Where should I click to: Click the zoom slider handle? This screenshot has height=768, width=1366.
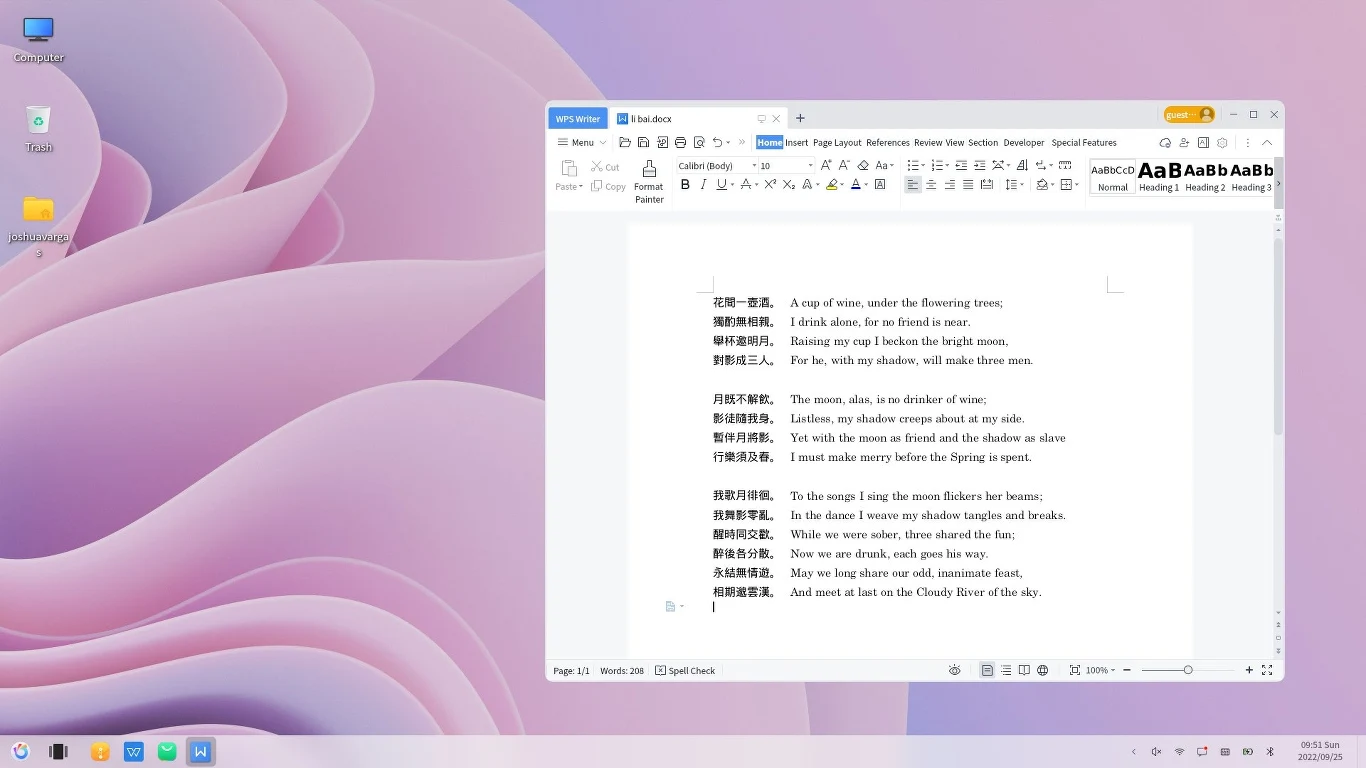pyautogui.click(x=1188, y=670)
